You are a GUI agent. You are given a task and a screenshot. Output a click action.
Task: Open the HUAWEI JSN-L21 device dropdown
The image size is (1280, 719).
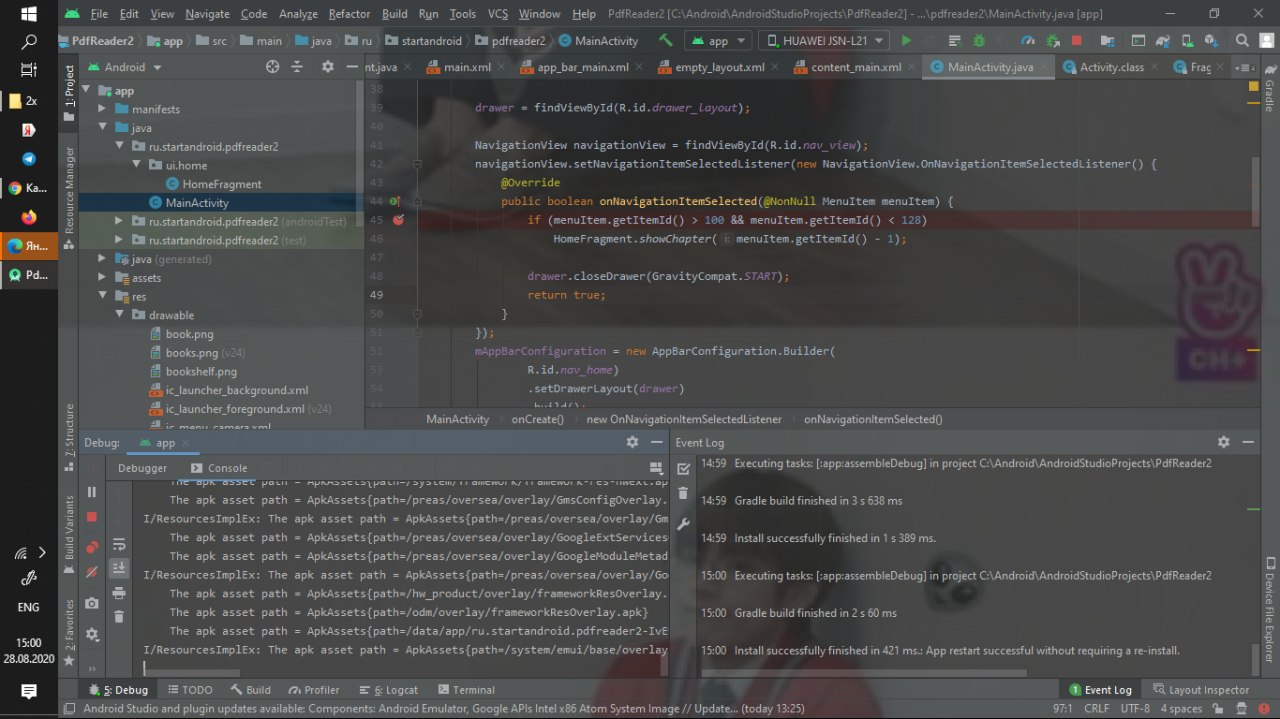click(825, 41)
